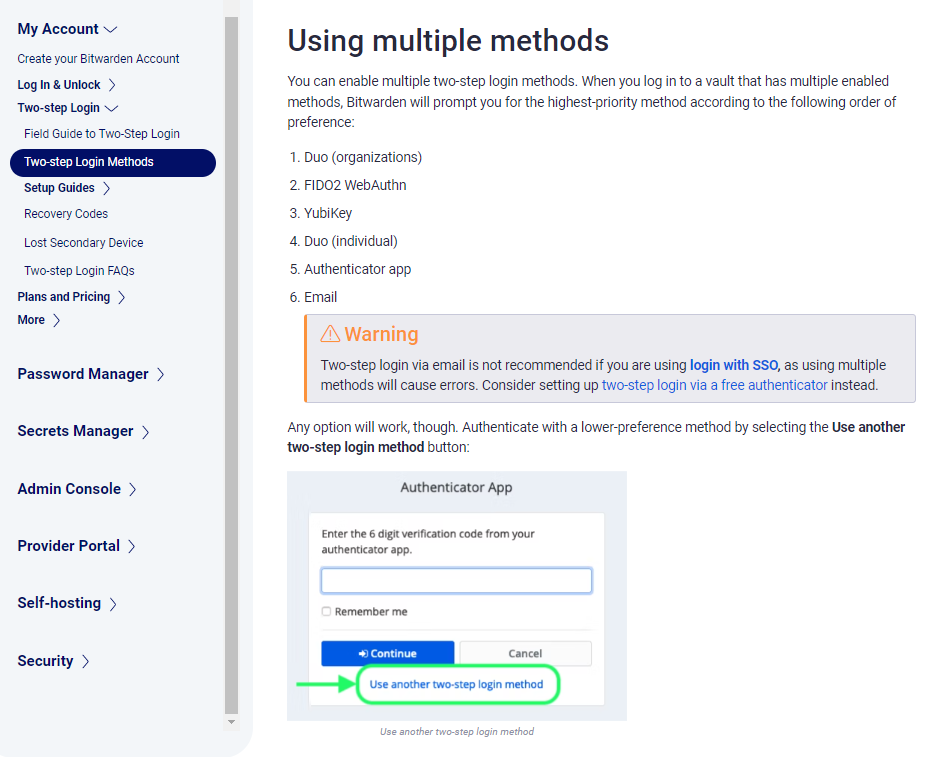Open the Log In & Unlock section
This screenshot has height=757, width=950.
(x=59, y=85)
